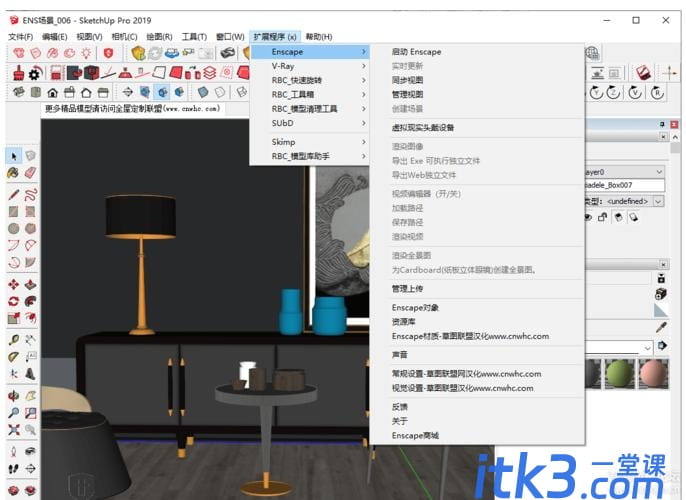
Task: Activate the Move tool with four arrows
Action: coord(14,285)
